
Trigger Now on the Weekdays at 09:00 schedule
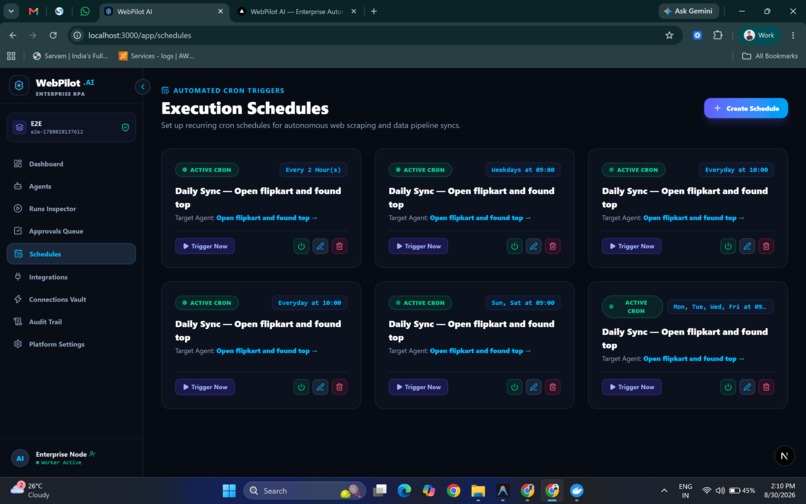point(418,246)
